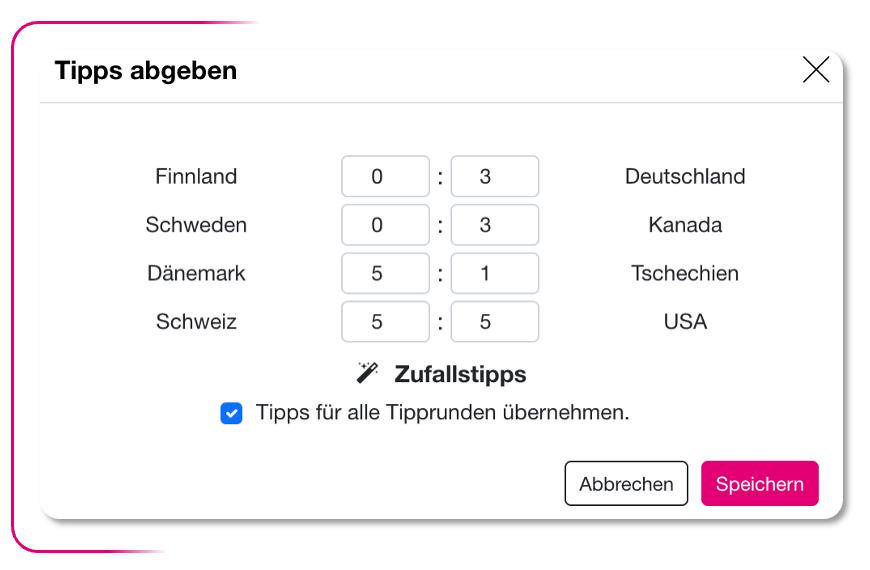Click the Schweiz team name
870x570 pixels.
coord(196,322)
